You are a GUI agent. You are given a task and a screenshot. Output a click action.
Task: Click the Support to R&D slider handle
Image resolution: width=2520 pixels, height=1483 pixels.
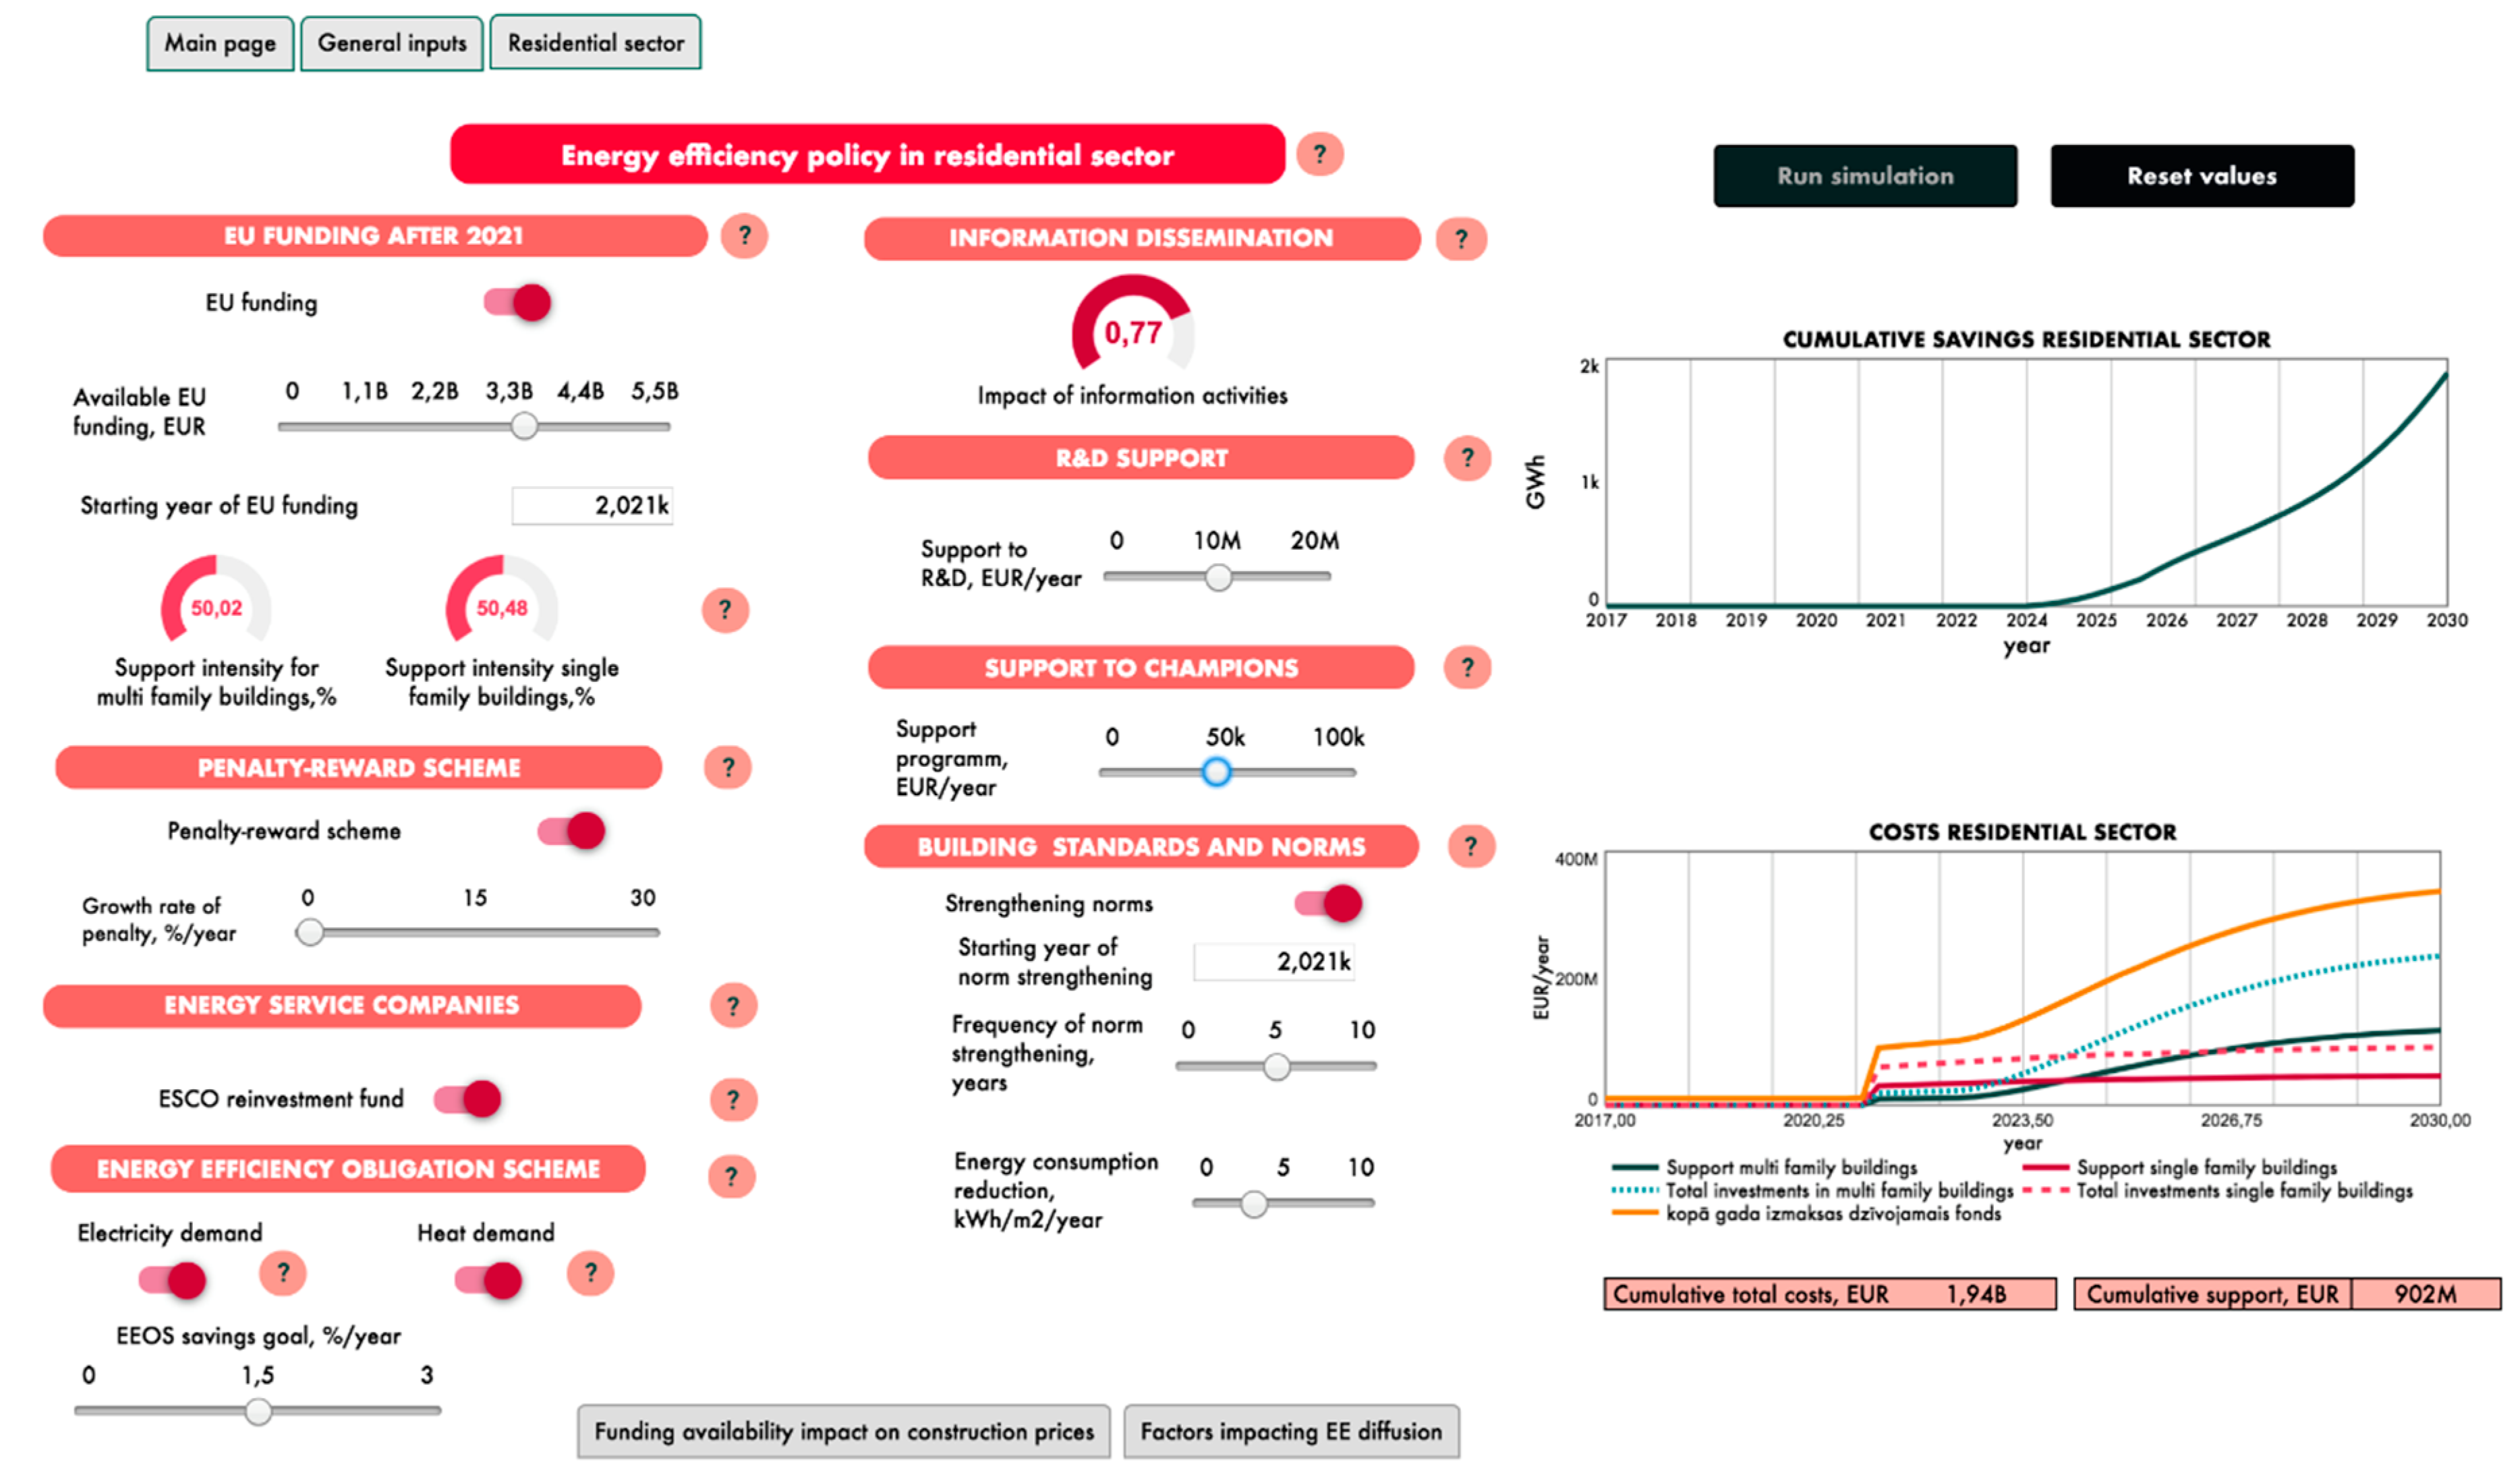(x=1218, y=577)
